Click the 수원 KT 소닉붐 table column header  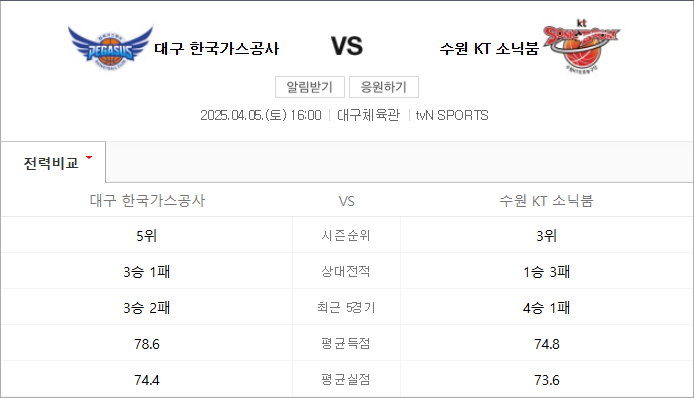coord(546,201)
